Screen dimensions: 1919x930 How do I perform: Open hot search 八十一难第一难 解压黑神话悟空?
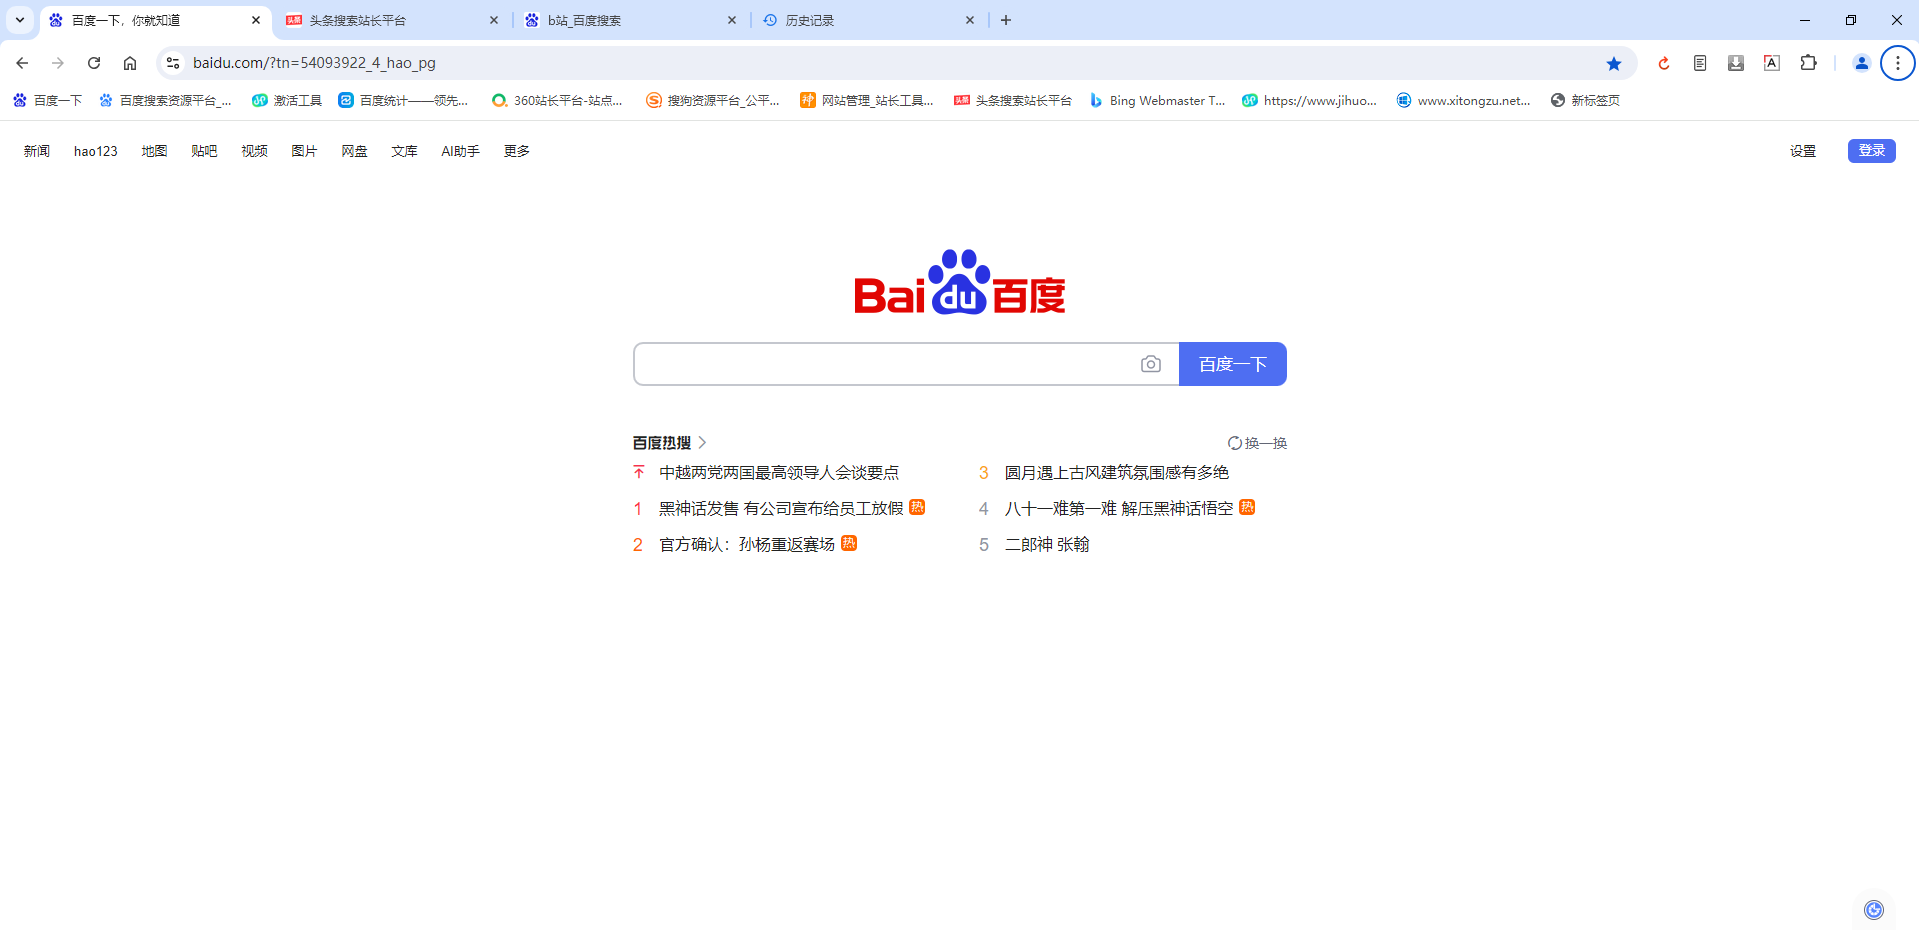(x=1119, y=508)
